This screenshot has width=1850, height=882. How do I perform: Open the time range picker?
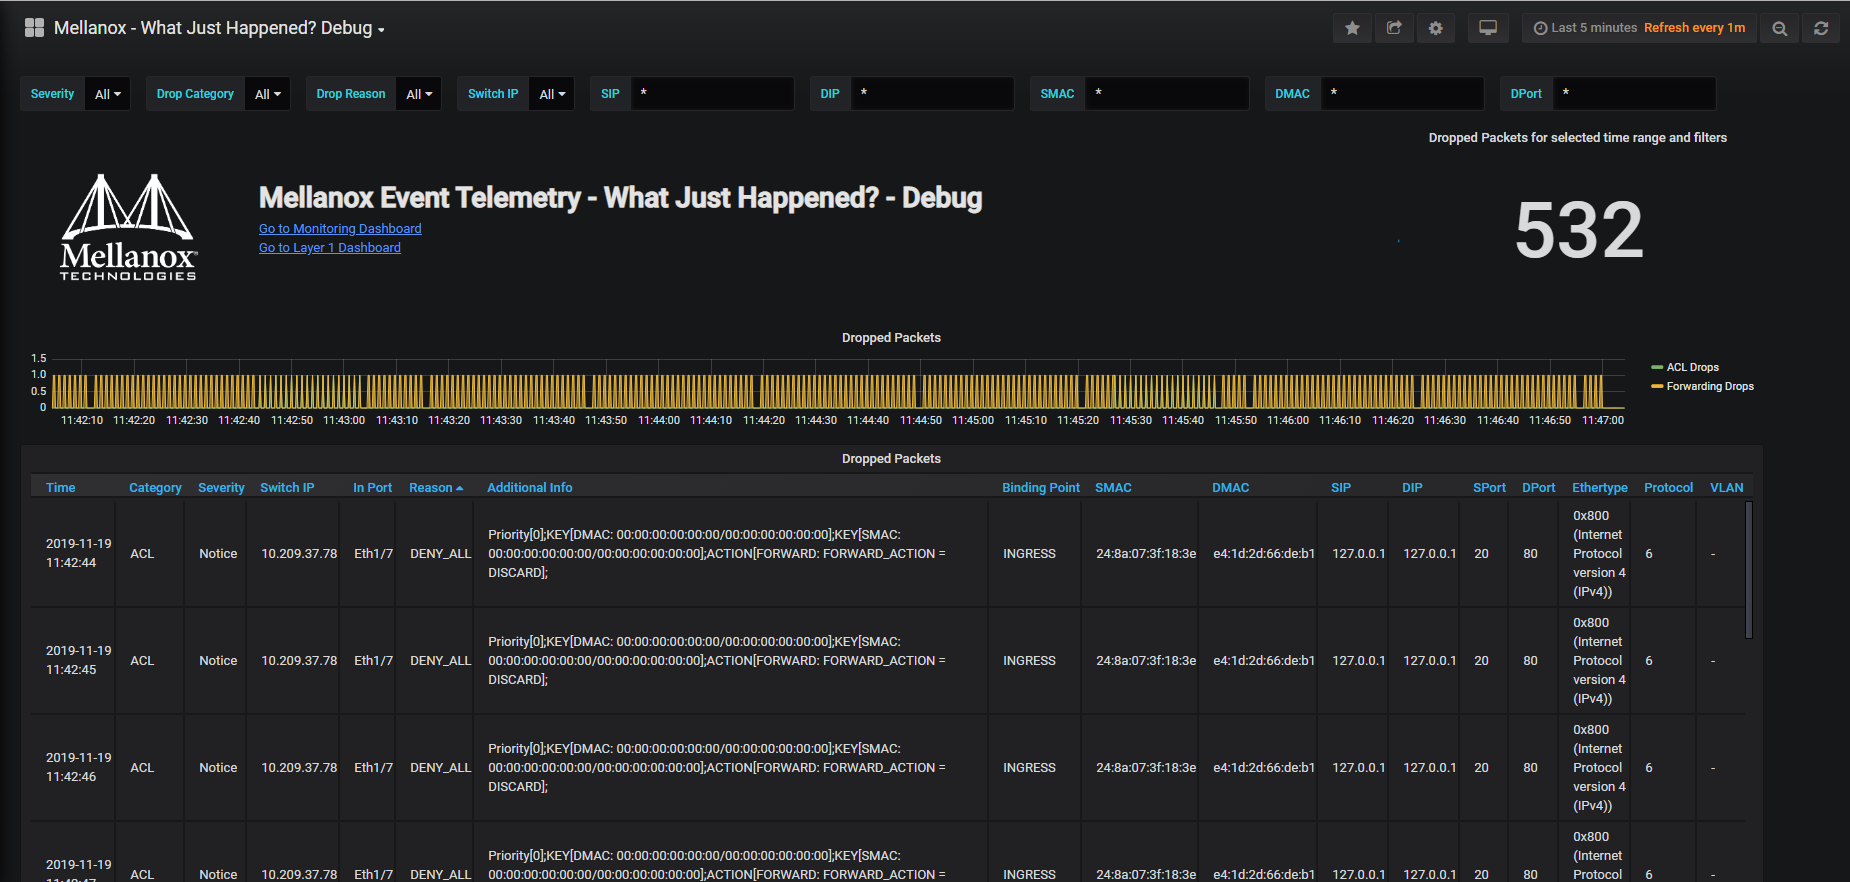1640,28
